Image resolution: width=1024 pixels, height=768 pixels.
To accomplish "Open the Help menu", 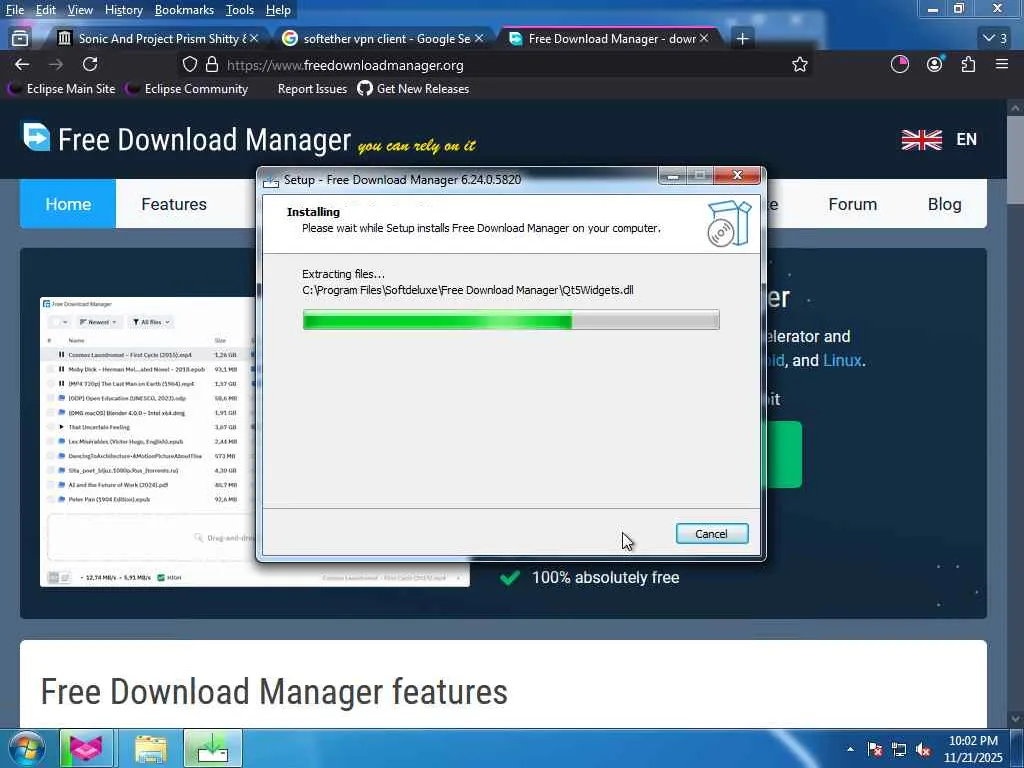I will (x=278, y=10).
